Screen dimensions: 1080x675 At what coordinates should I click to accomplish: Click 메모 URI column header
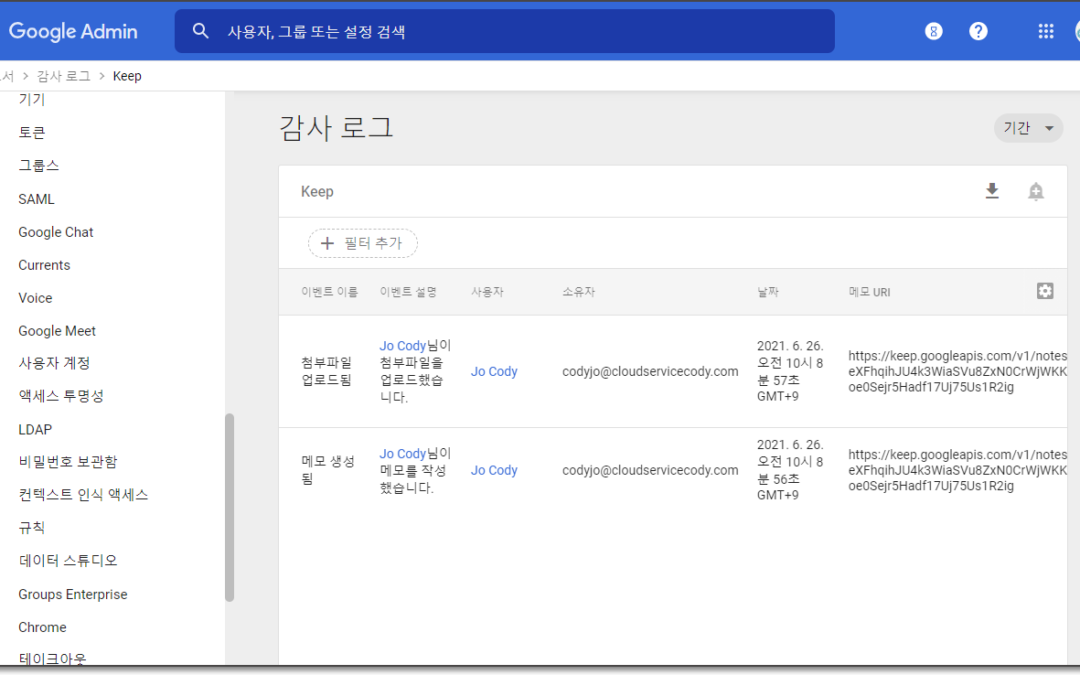point(869,292)
